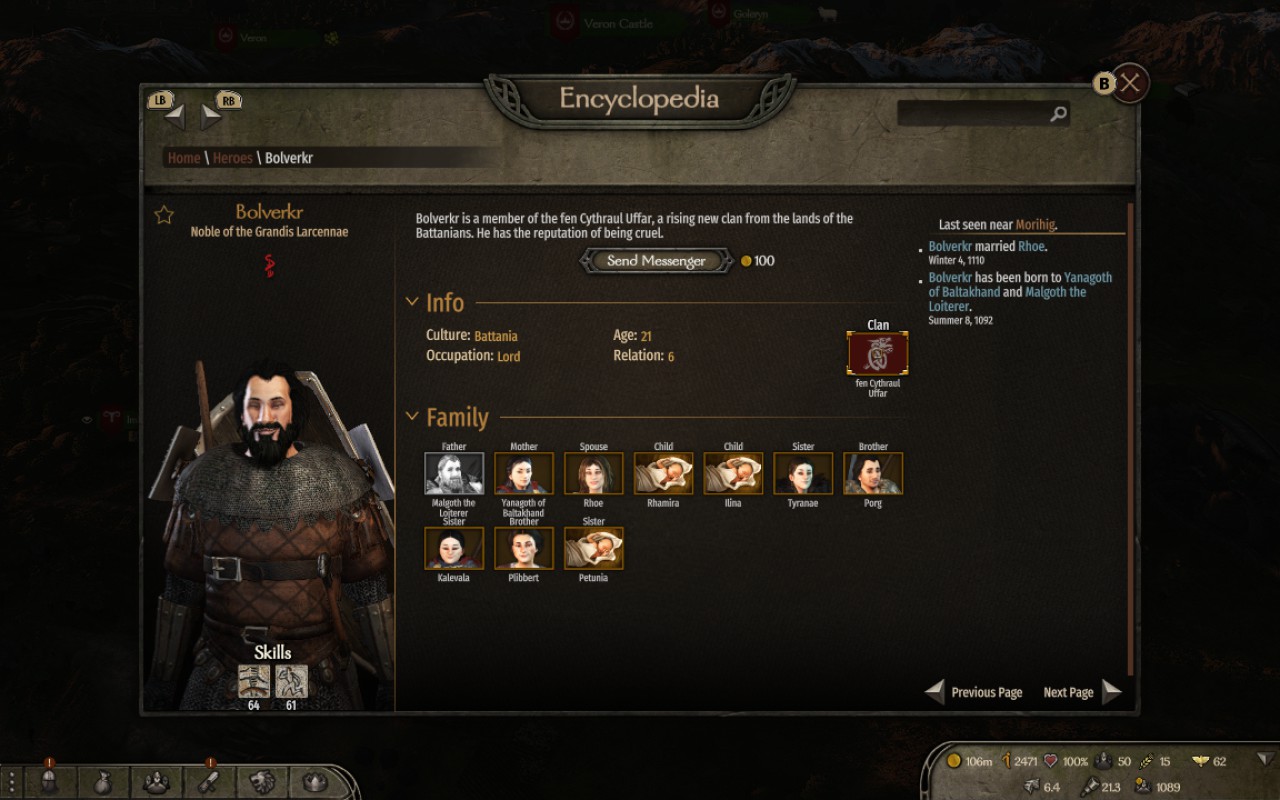Click the encyclopedia vertical scrollbar
This screenshot has height=800, width=1280.
[x=1131, y=440]
